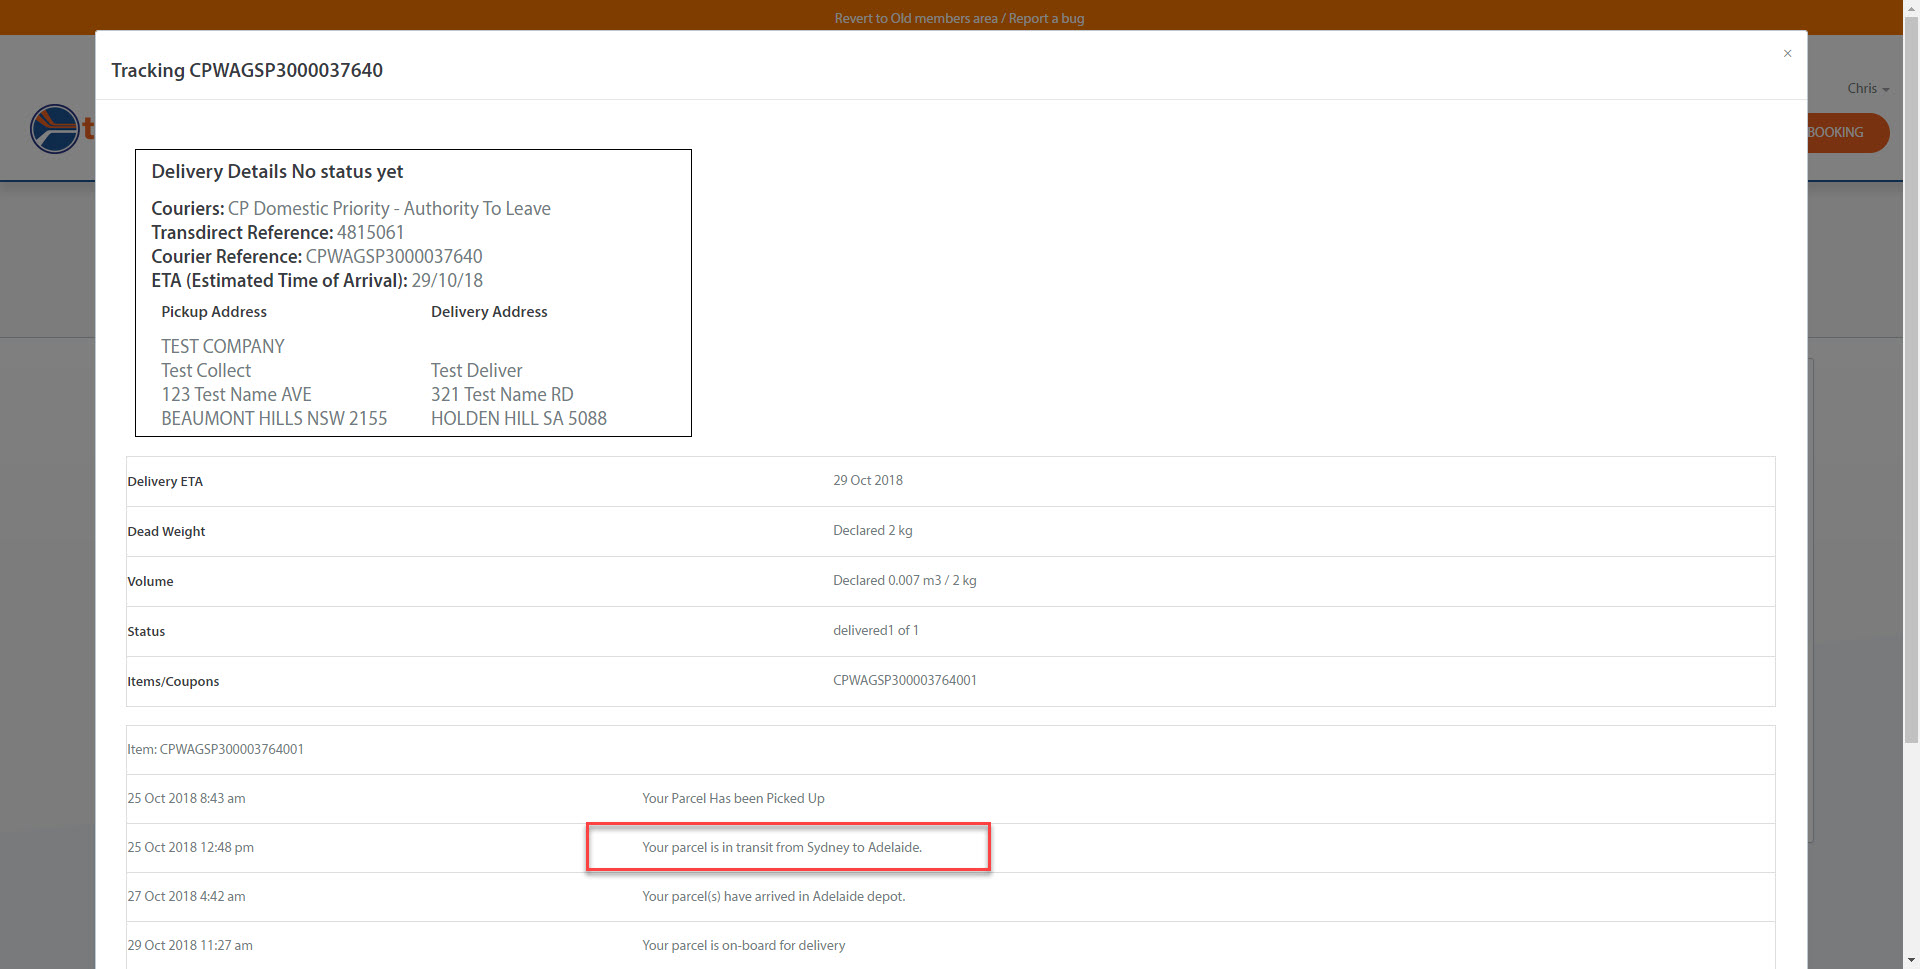Click the Parcel Has been Picked Up event
This screenshot has height=969, width=1920.
(733, 798)
